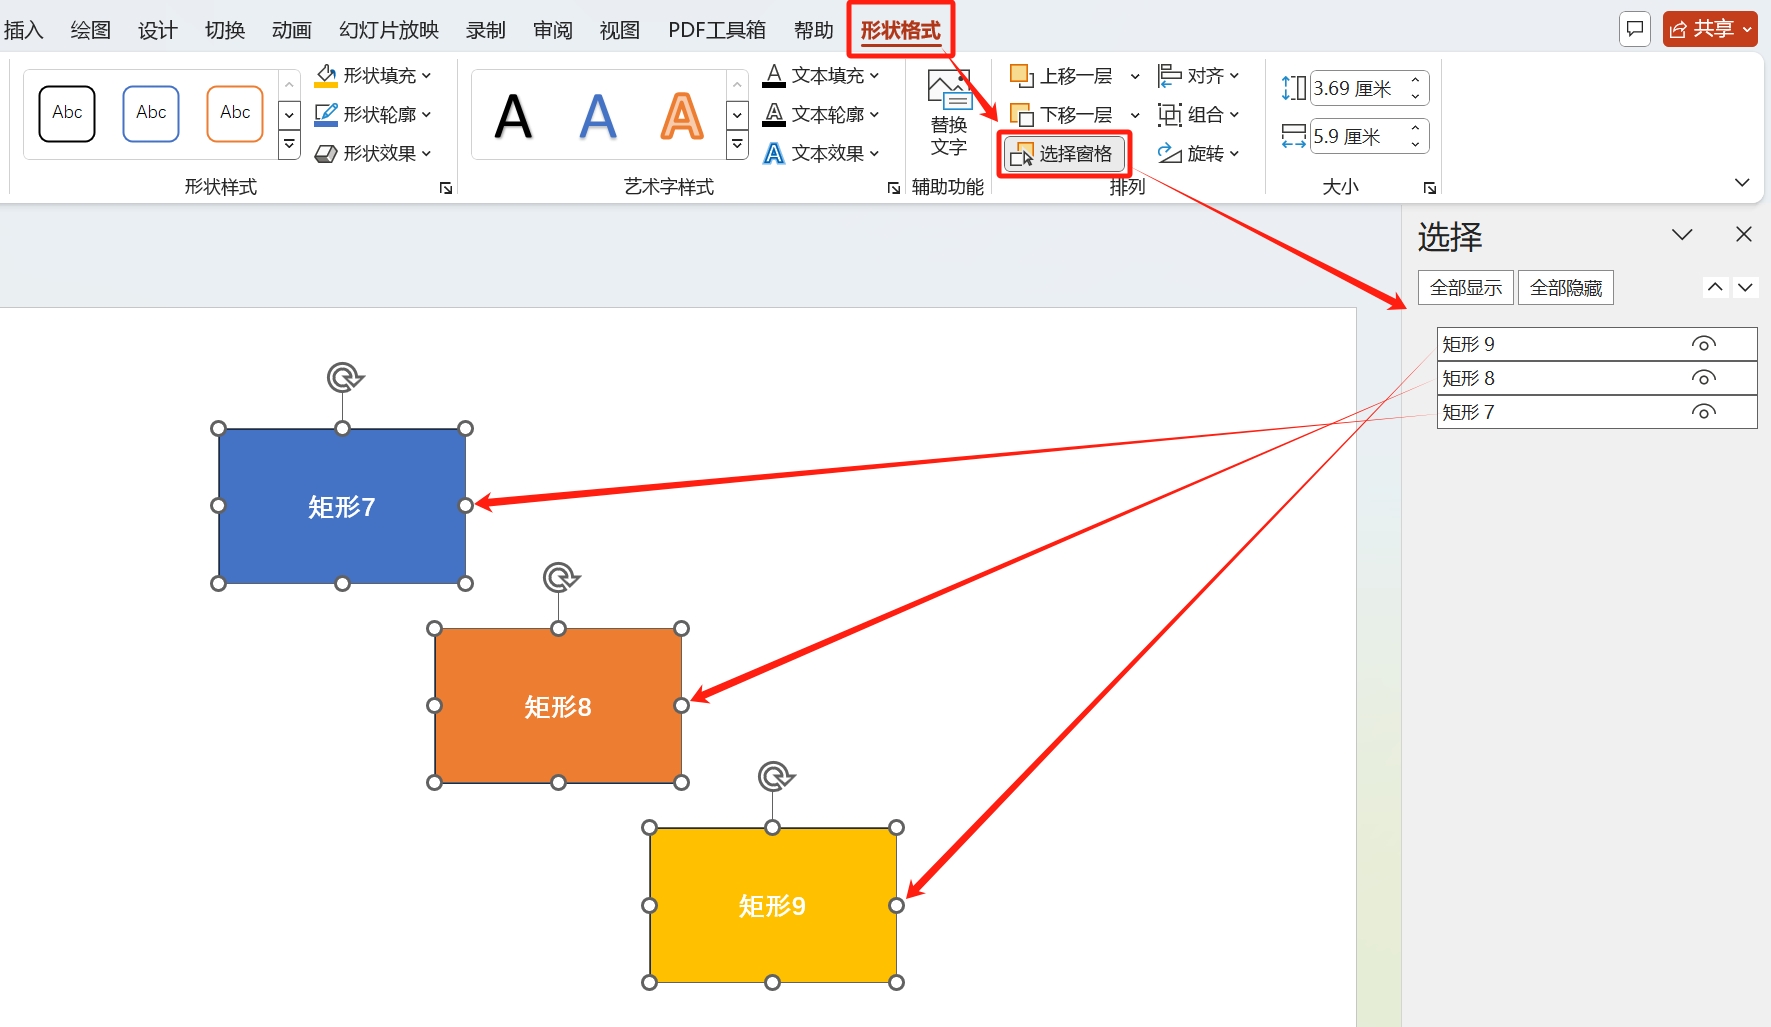Viewport: 1771px width, 1027px height.
Task: Click Bring Forward (上移一层) icon
Action: [x=1021, y=76]
